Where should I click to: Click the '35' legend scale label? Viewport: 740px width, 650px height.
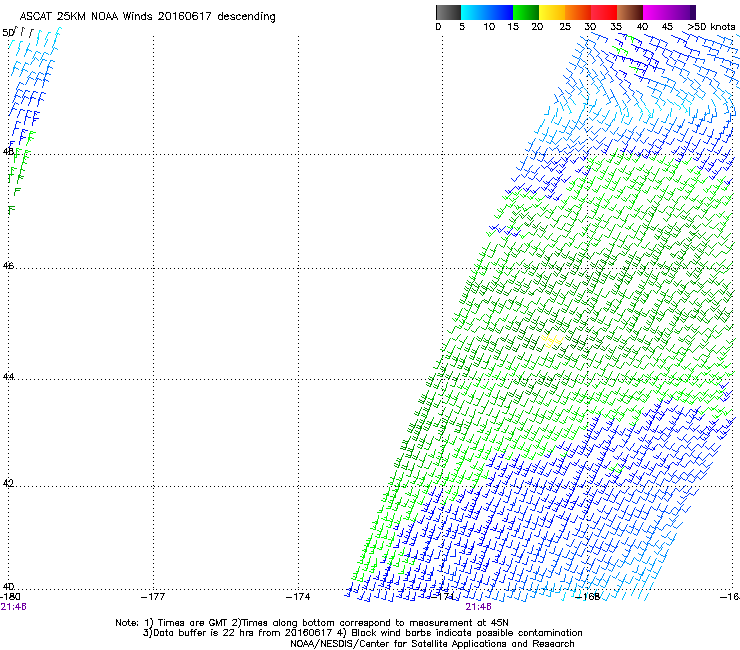pos(616,27)
